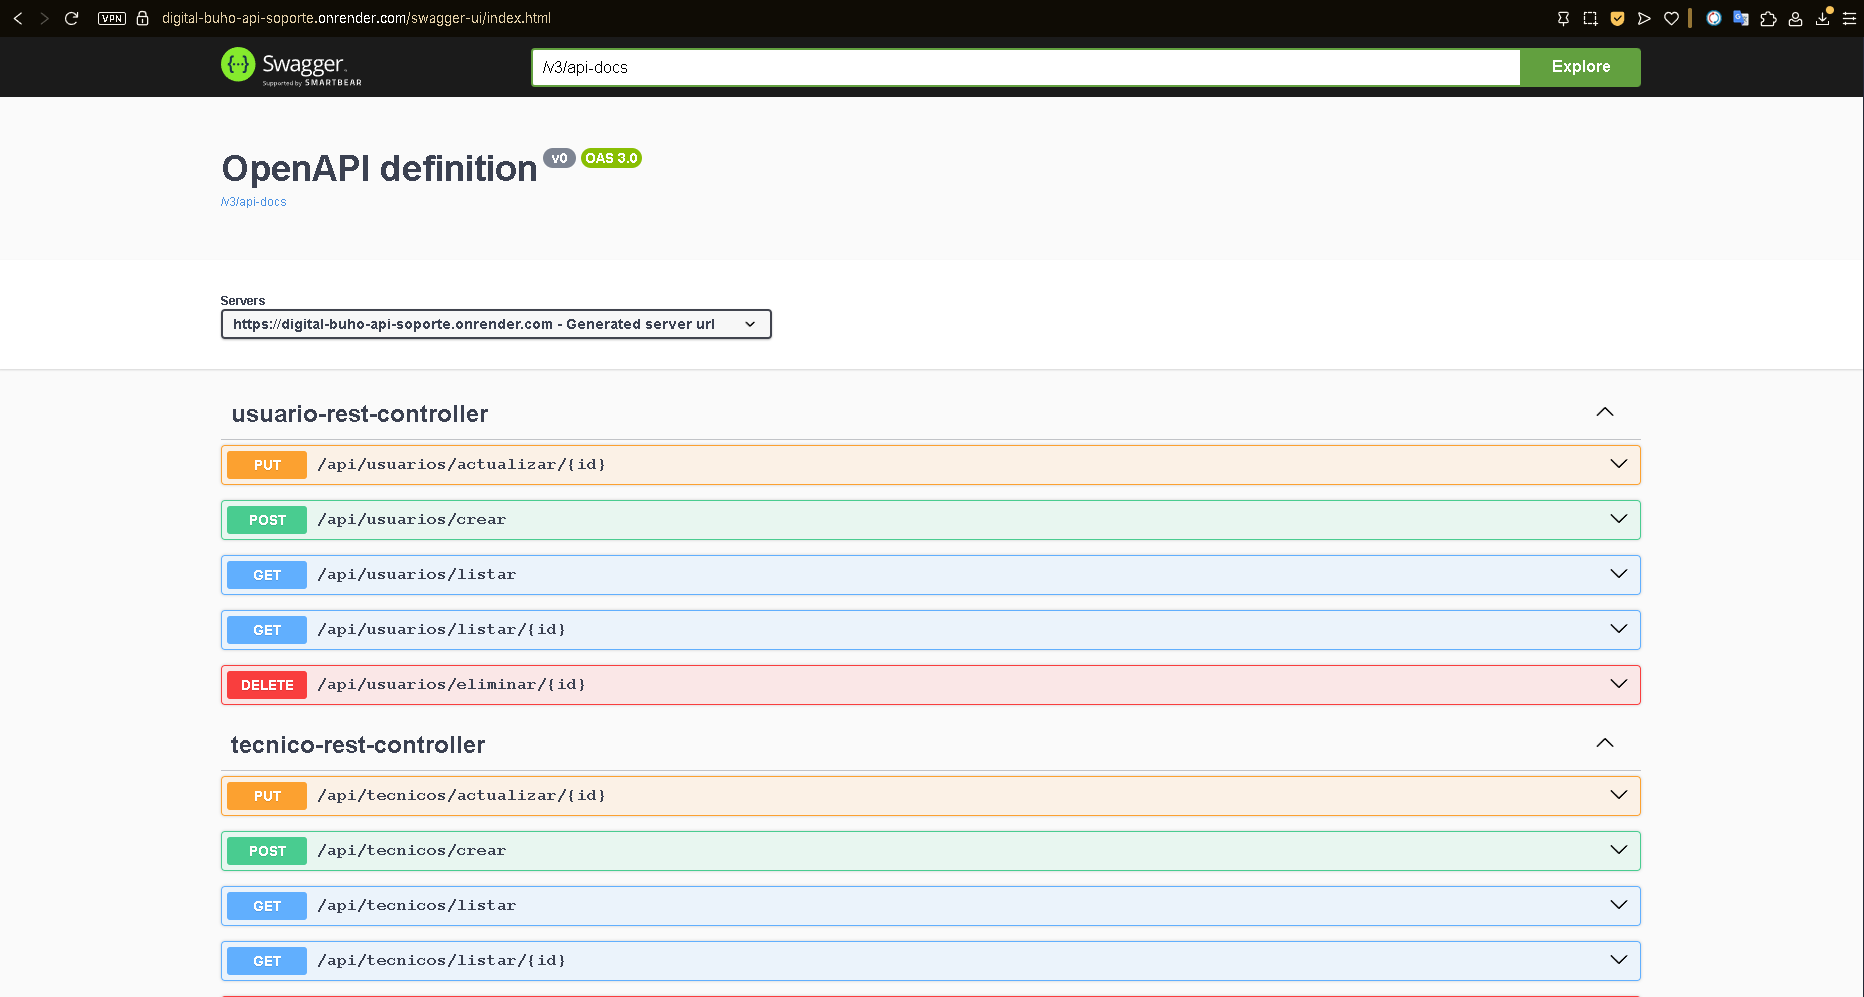Viewport: 1864px width, 997px height.
Task: Expand PUT /api/usuarios/actualizar/{id}
Action: pyautogui.click(x=931, y=465)
